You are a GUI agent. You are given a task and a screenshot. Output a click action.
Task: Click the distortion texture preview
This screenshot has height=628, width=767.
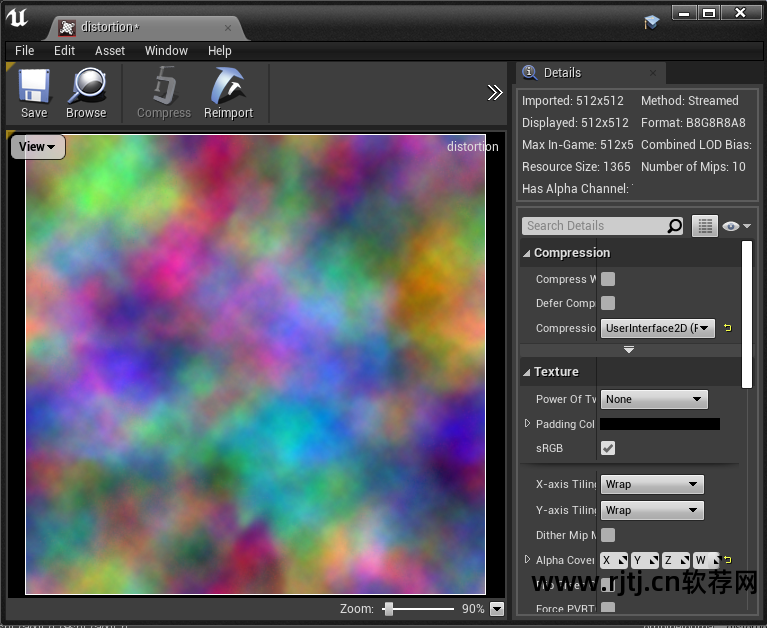pyautogui.click(x=255, y=364)
